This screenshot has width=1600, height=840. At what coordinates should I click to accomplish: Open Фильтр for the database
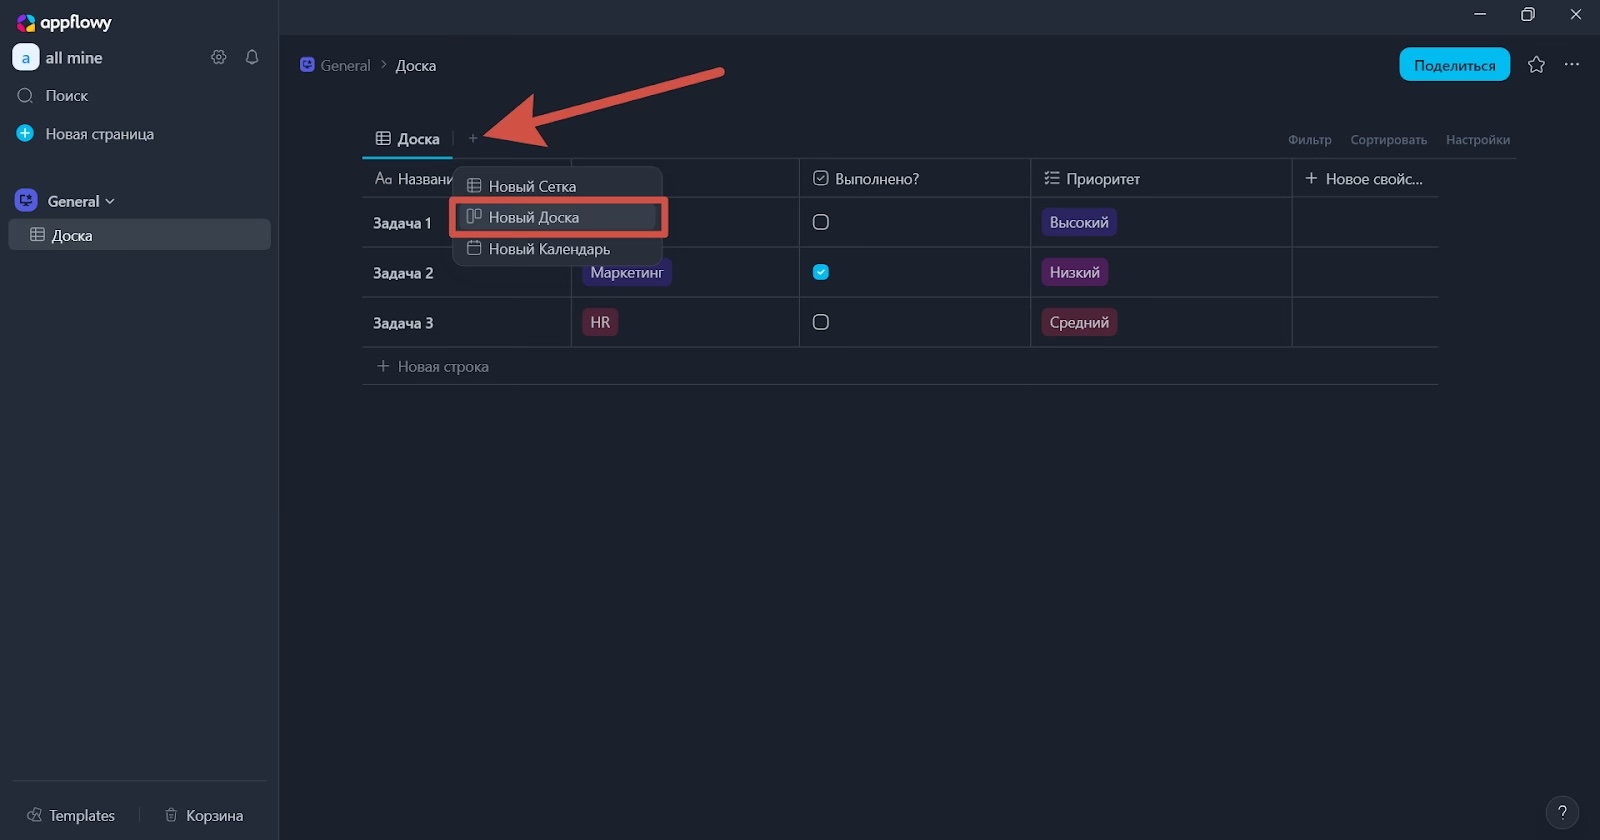point(1309,140)
